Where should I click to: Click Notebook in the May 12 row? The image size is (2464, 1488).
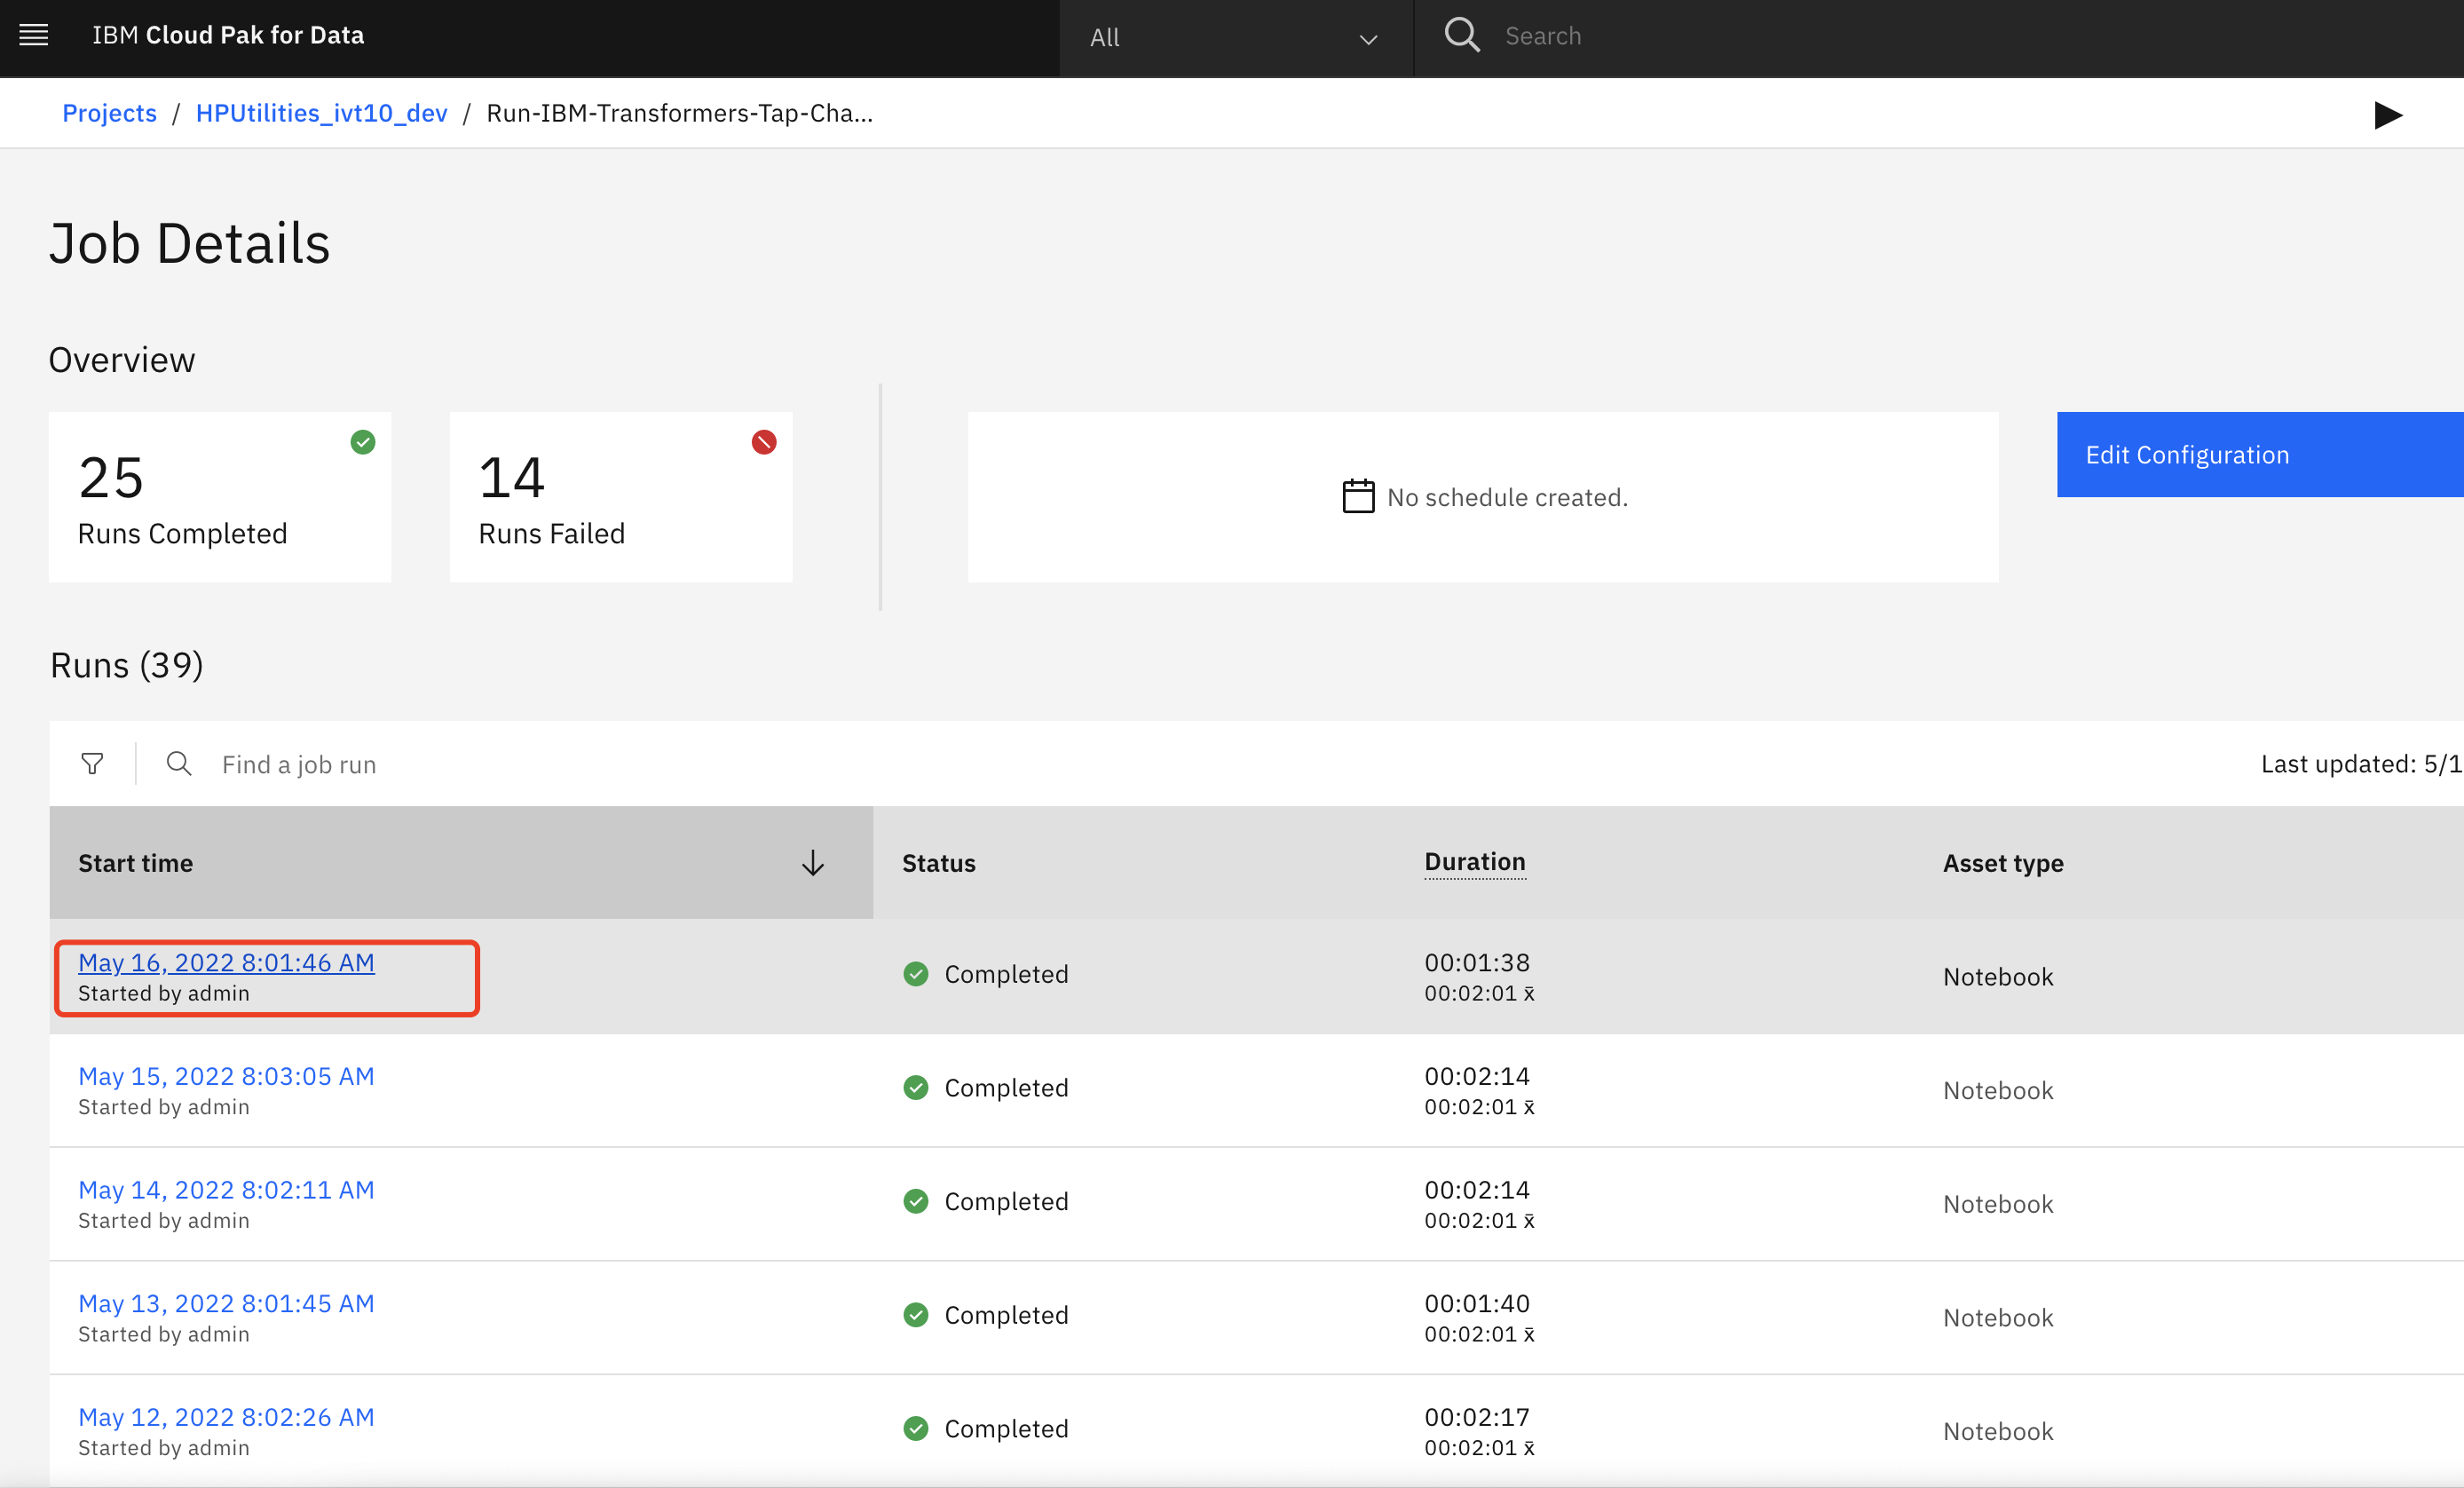(x=1998, y=1431)
